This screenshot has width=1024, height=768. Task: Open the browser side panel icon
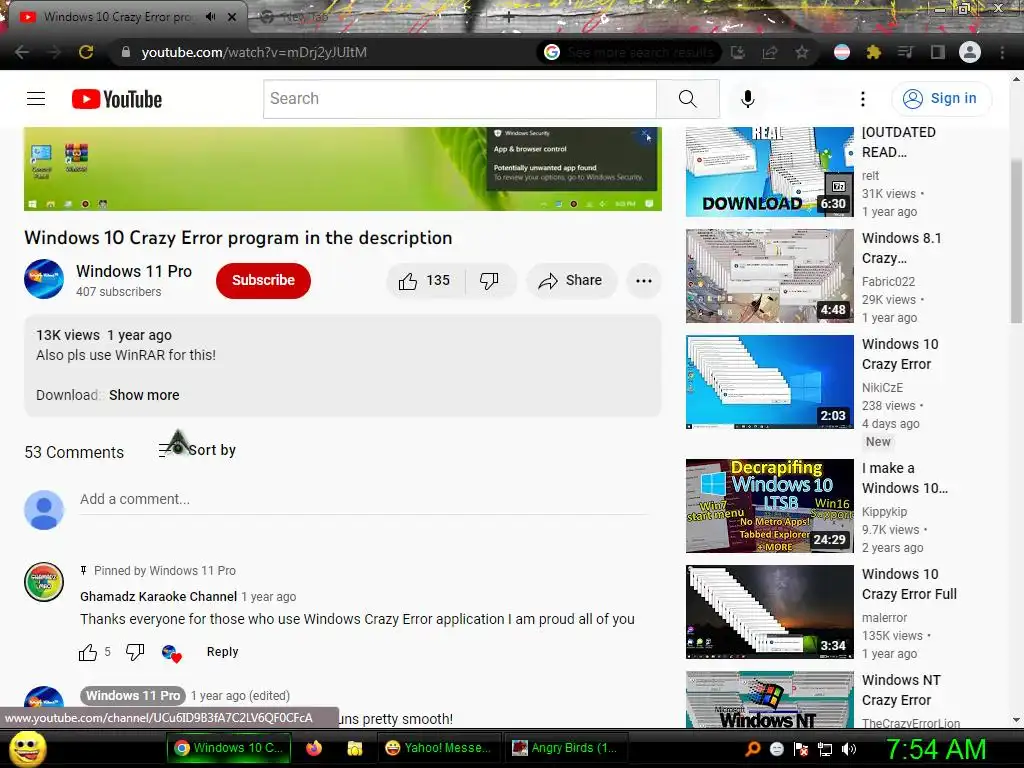point(938,52)
